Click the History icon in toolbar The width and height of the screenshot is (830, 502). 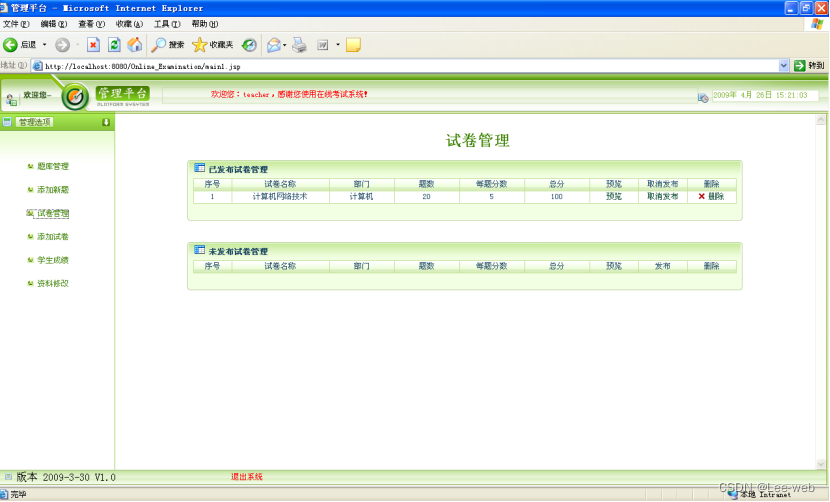(x=249, y=45)
